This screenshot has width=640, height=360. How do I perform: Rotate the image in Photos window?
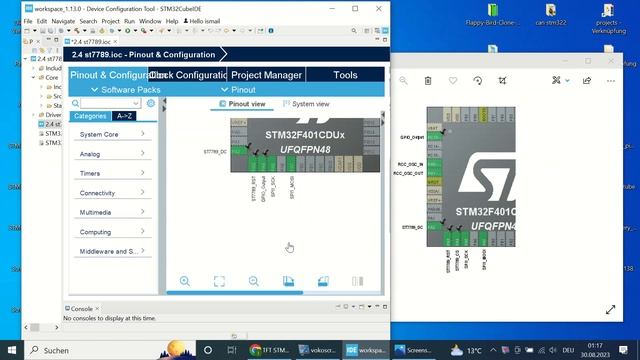click(478, 81)
